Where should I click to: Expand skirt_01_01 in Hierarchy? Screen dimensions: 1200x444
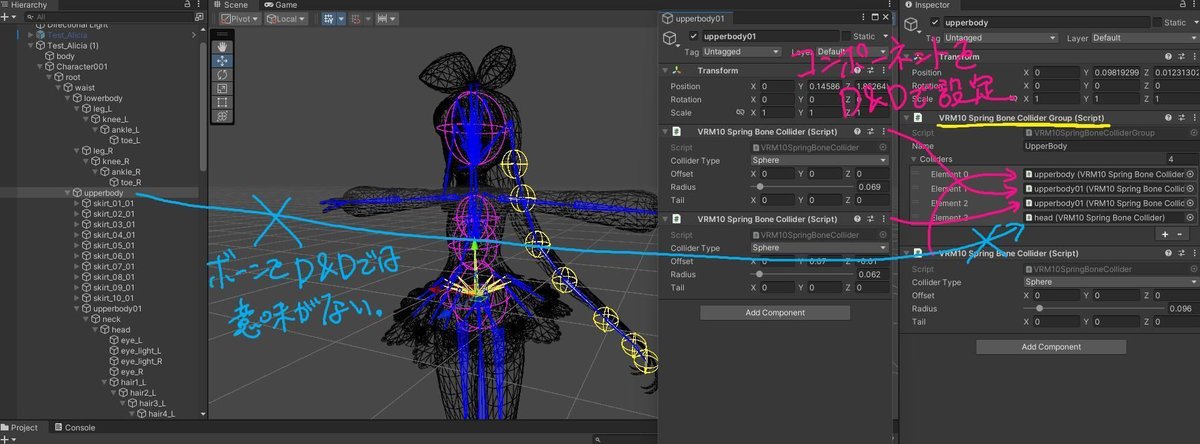[x=78, y=203]
